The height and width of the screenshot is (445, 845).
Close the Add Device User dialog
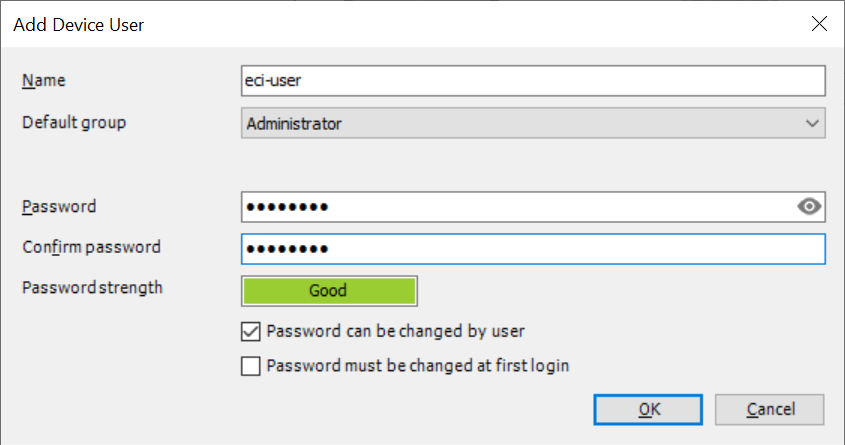point(819,24)
